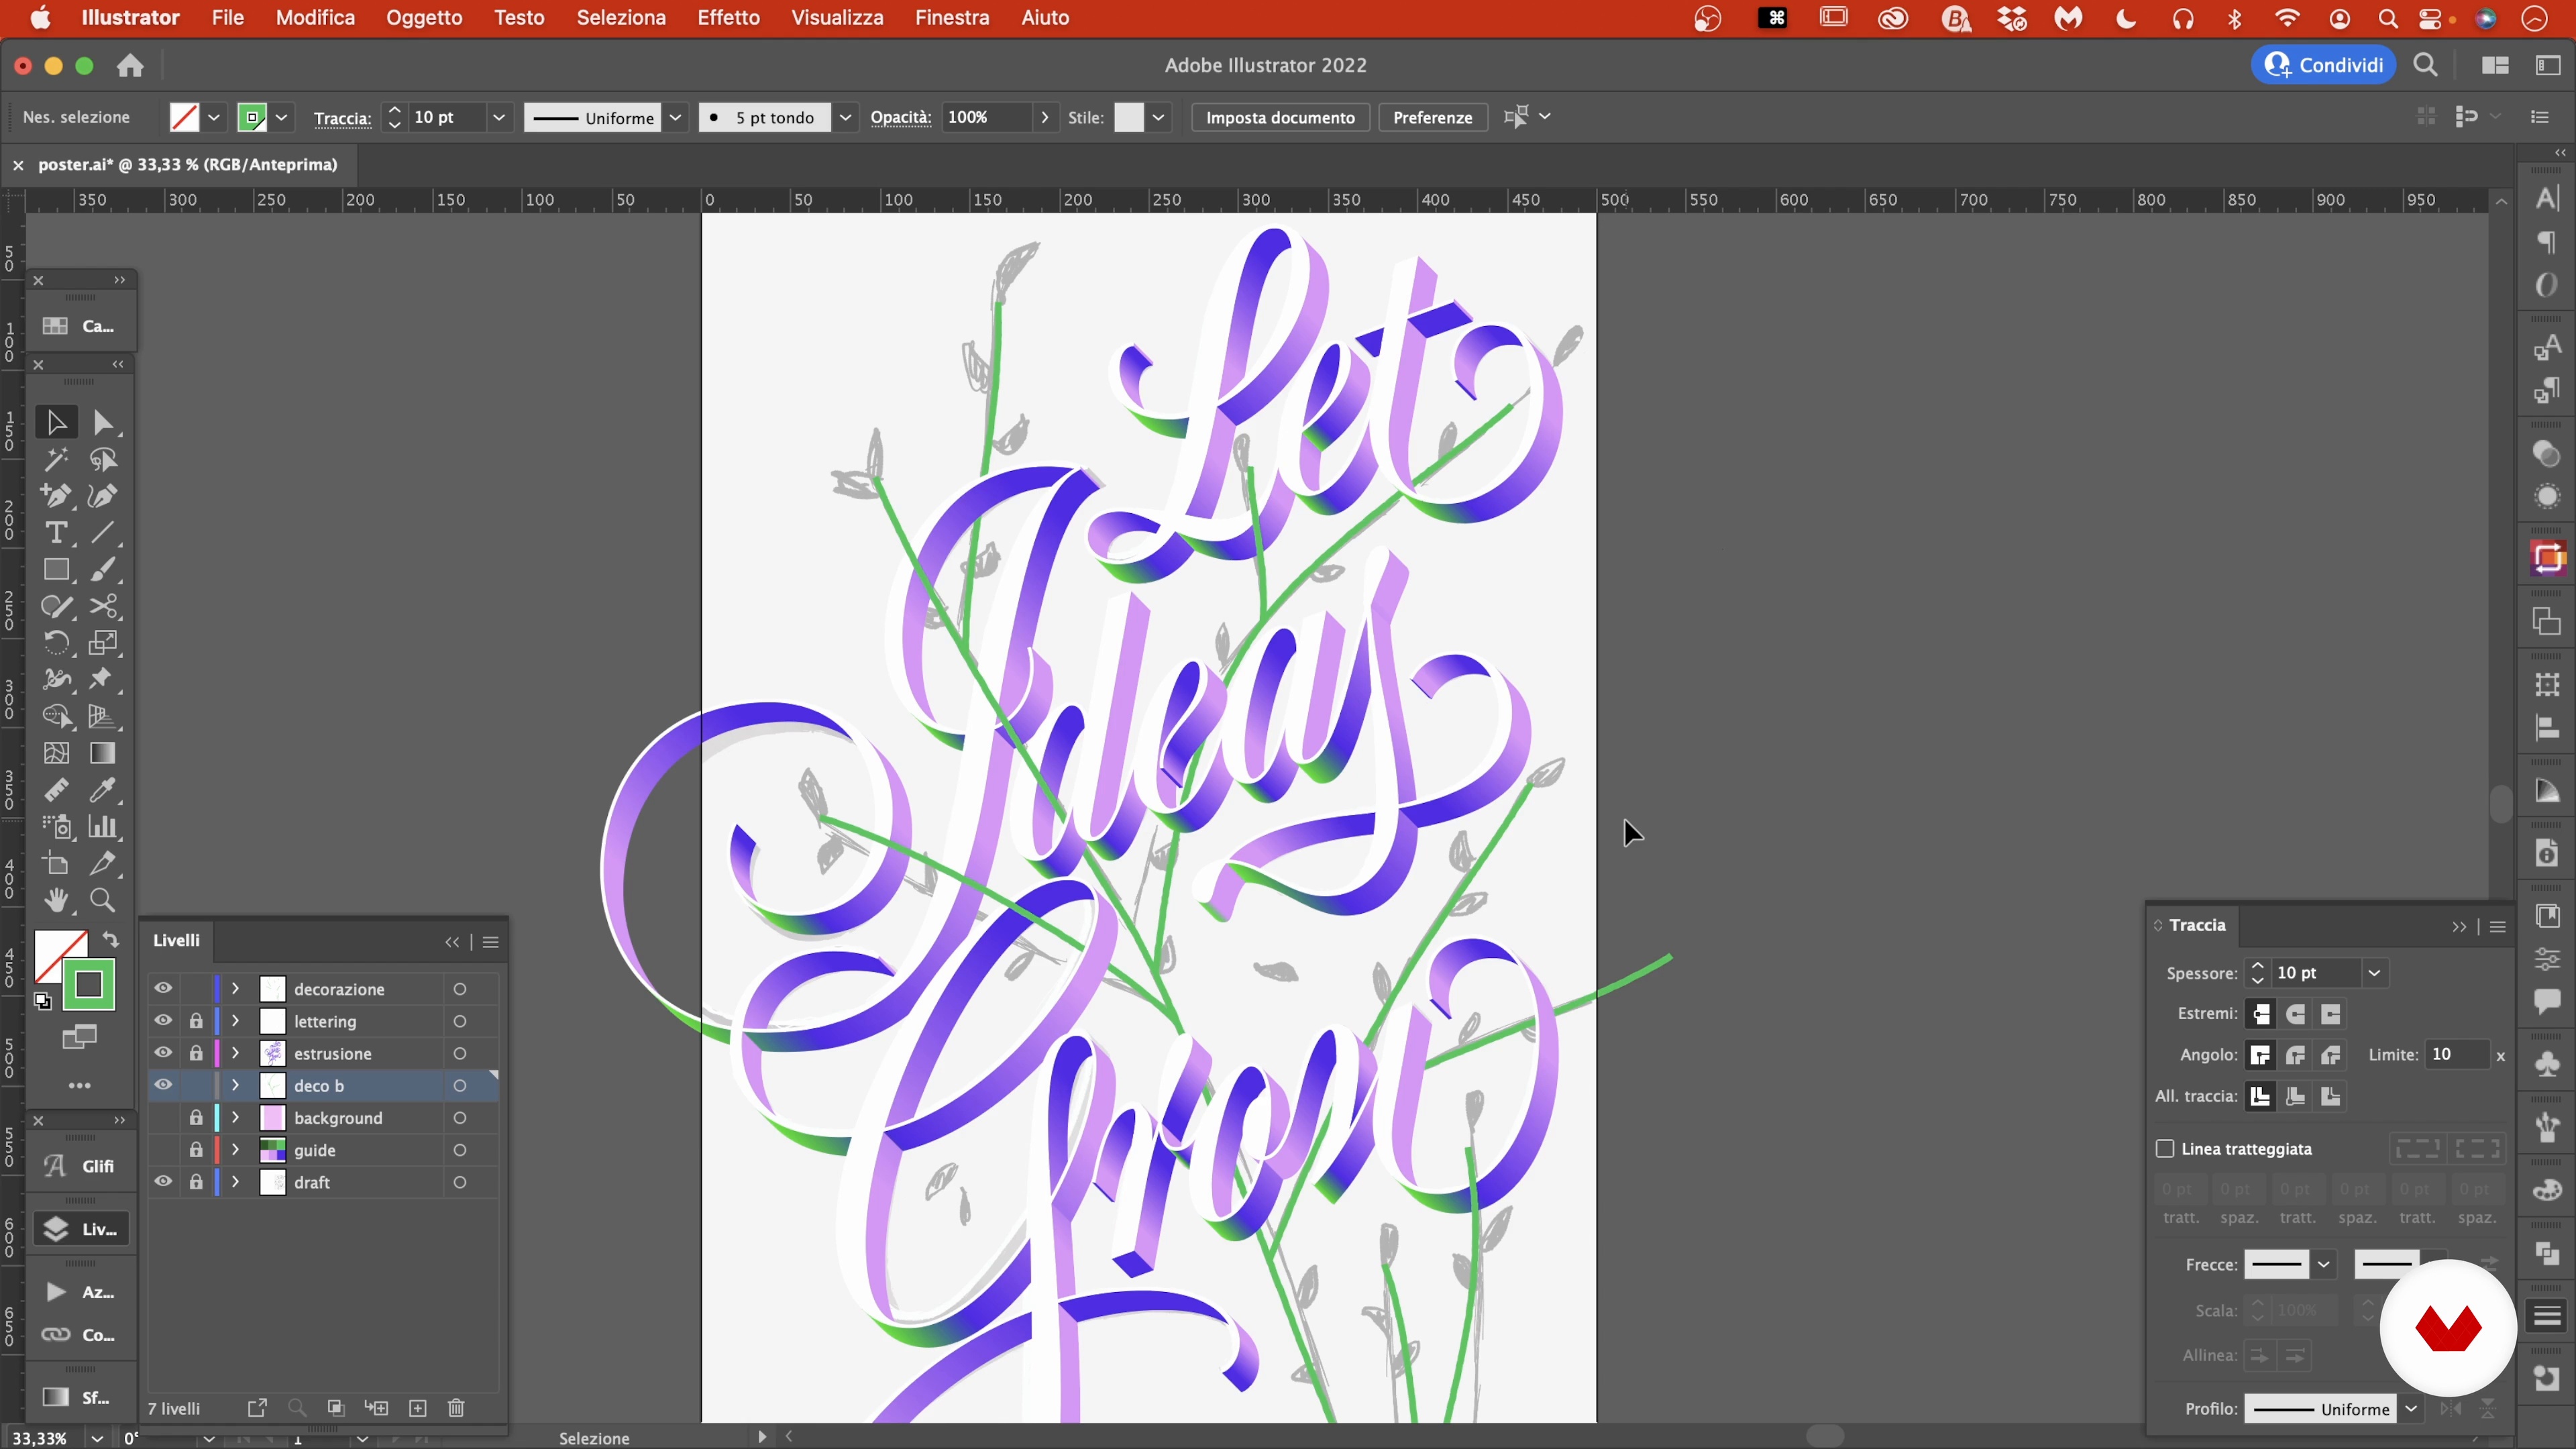Image resolution: width=2576 pixels, height=1449 pixels.
Task: Select the Eyedropper tool
Action: tap(103, 790)
